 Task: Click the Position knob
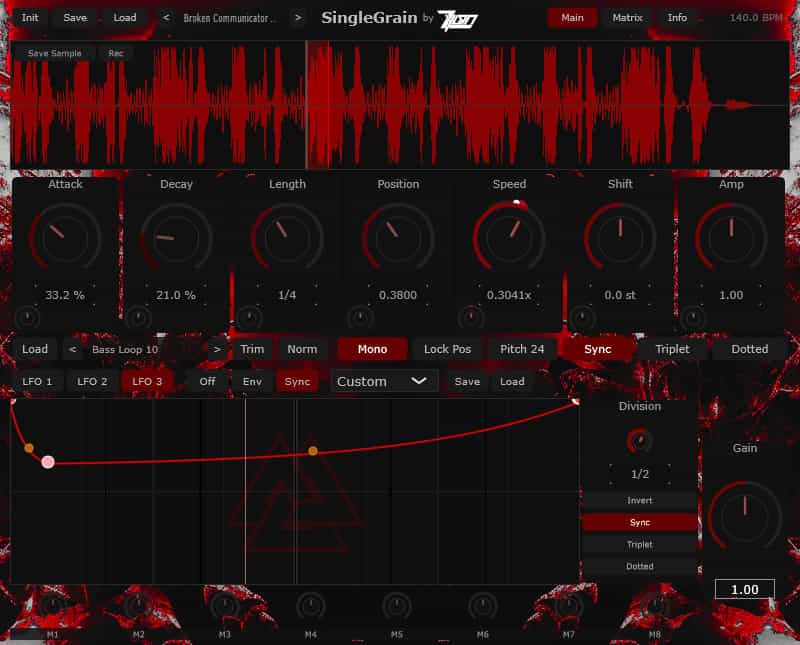coord(398,237)
